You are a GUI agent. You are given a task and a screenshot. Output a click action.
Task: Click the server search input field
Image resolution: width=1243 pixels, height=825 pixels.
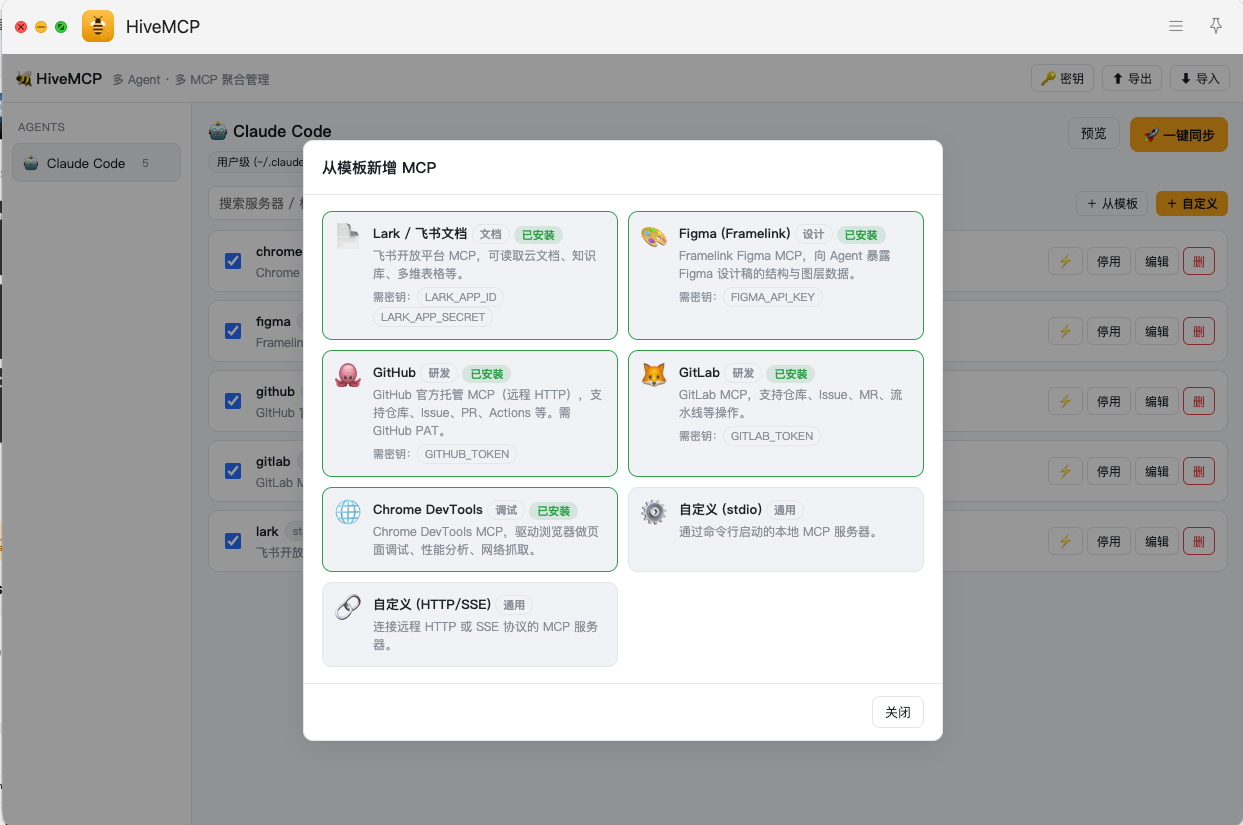pos(256,203)
